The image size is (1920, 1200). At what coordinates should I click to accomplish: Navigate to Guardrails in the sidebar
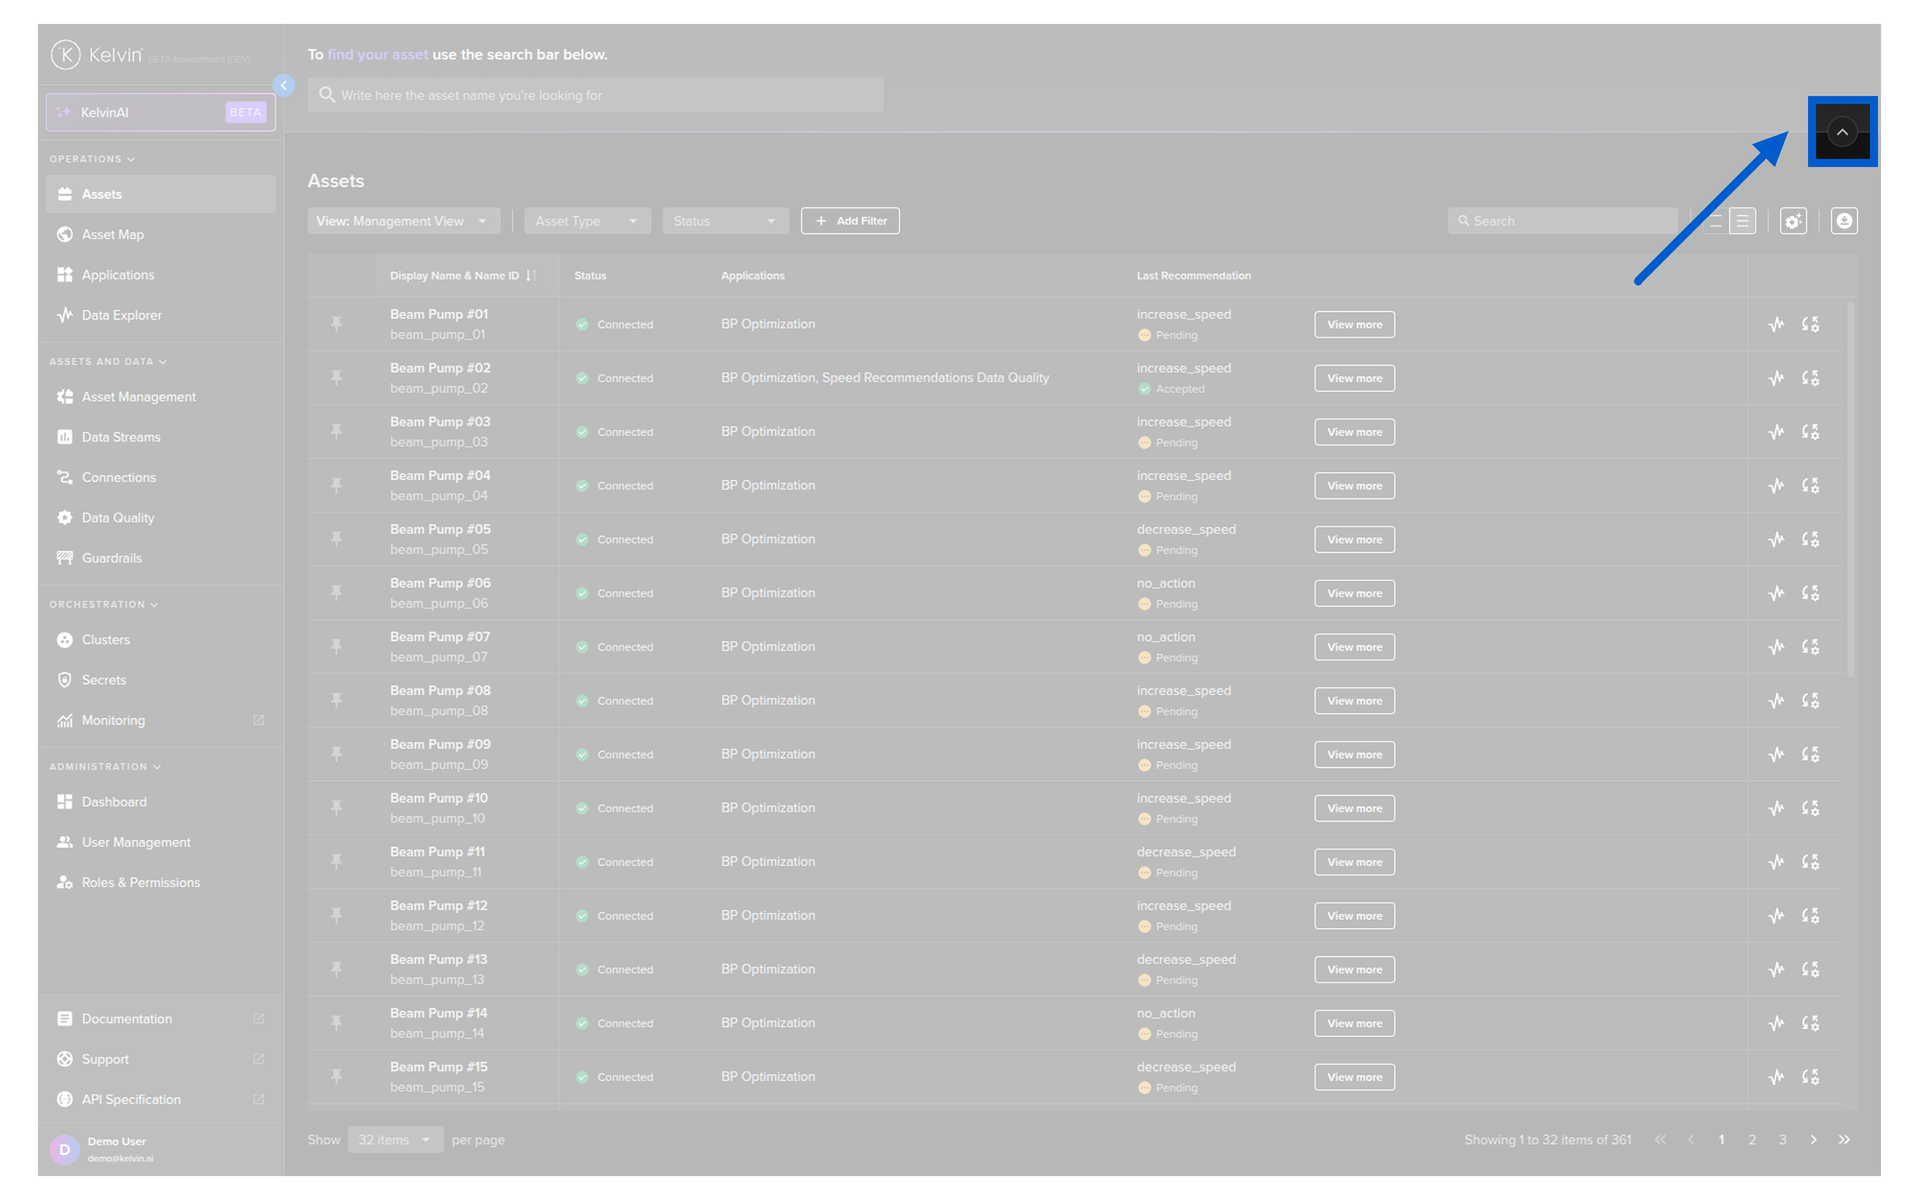coord(112,558)
